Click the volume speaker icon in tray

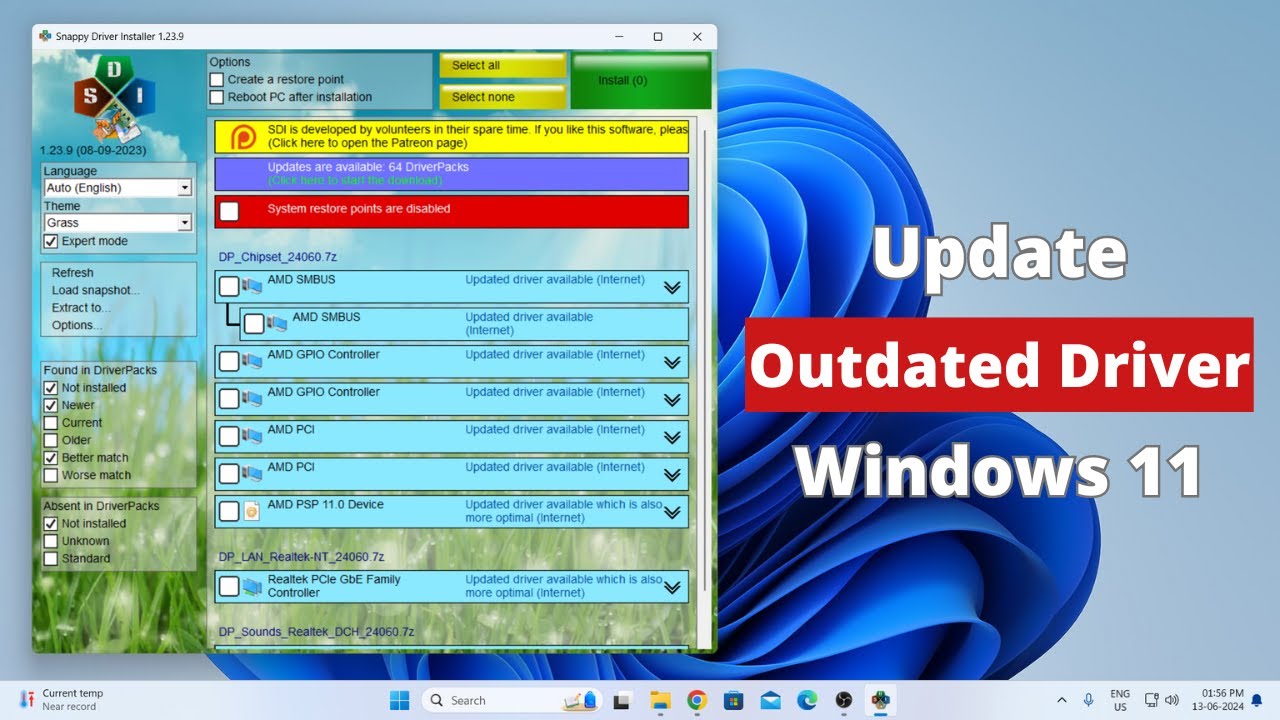point(1172,700)
